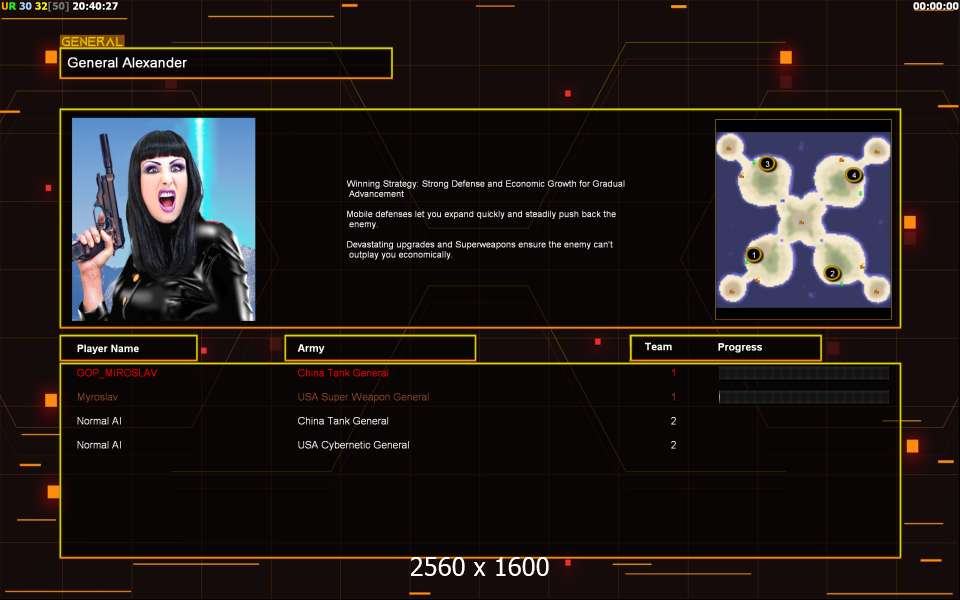Click the USA Super Weapon General entry
Screen dimensions: 960x600
pos(363,397)
